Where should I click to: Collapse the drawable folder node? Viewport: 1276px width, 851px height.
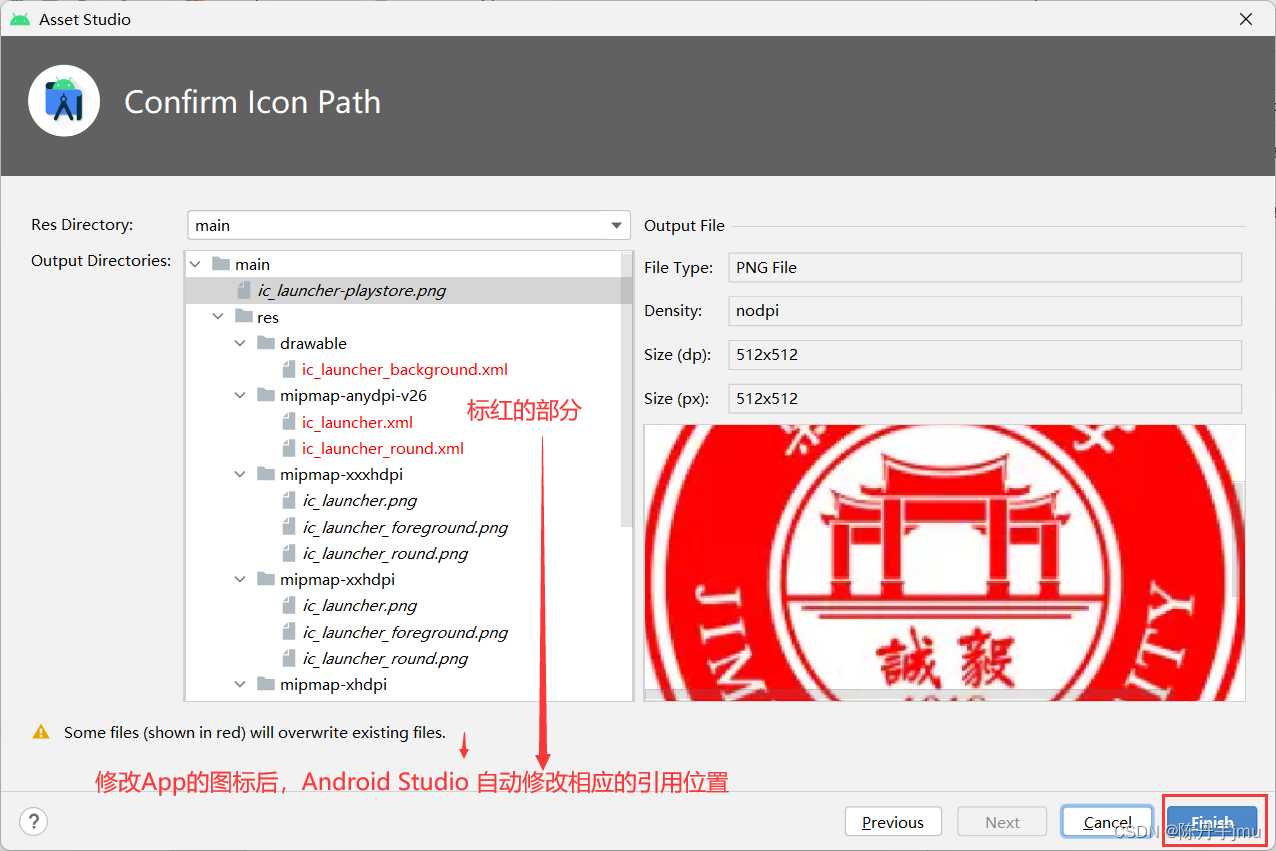coord(240,343)
